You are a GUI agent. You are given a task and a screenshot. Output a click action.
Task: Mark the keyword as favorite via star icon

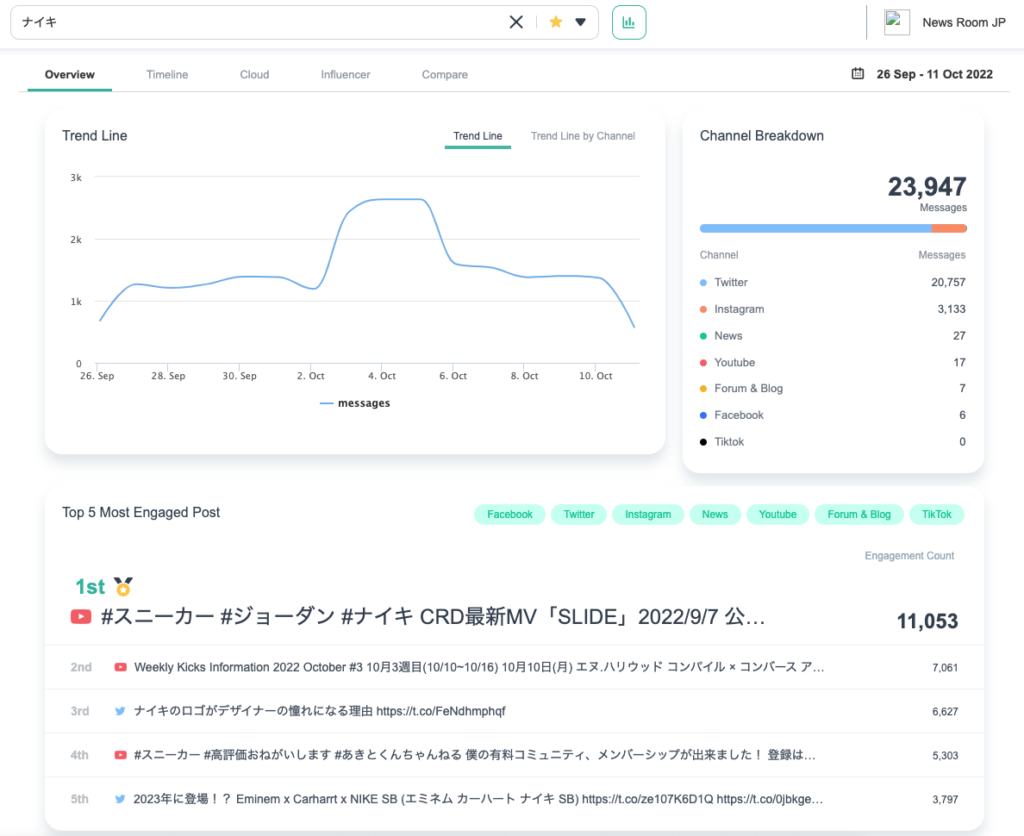coord(556,21)
